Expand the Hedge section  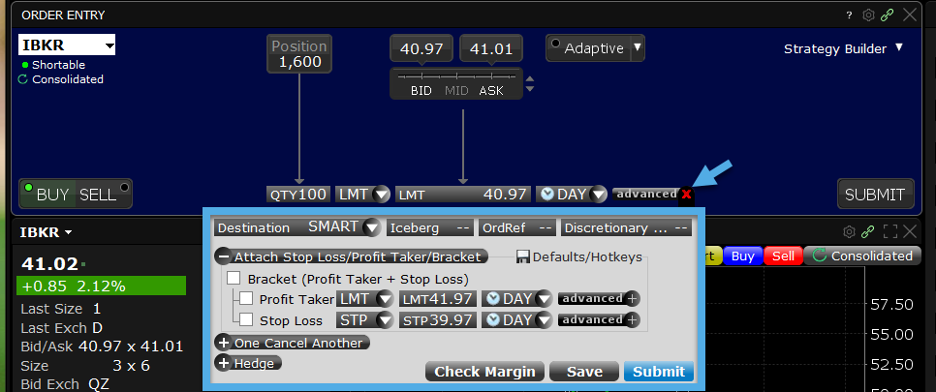click(x=224, y=363)
